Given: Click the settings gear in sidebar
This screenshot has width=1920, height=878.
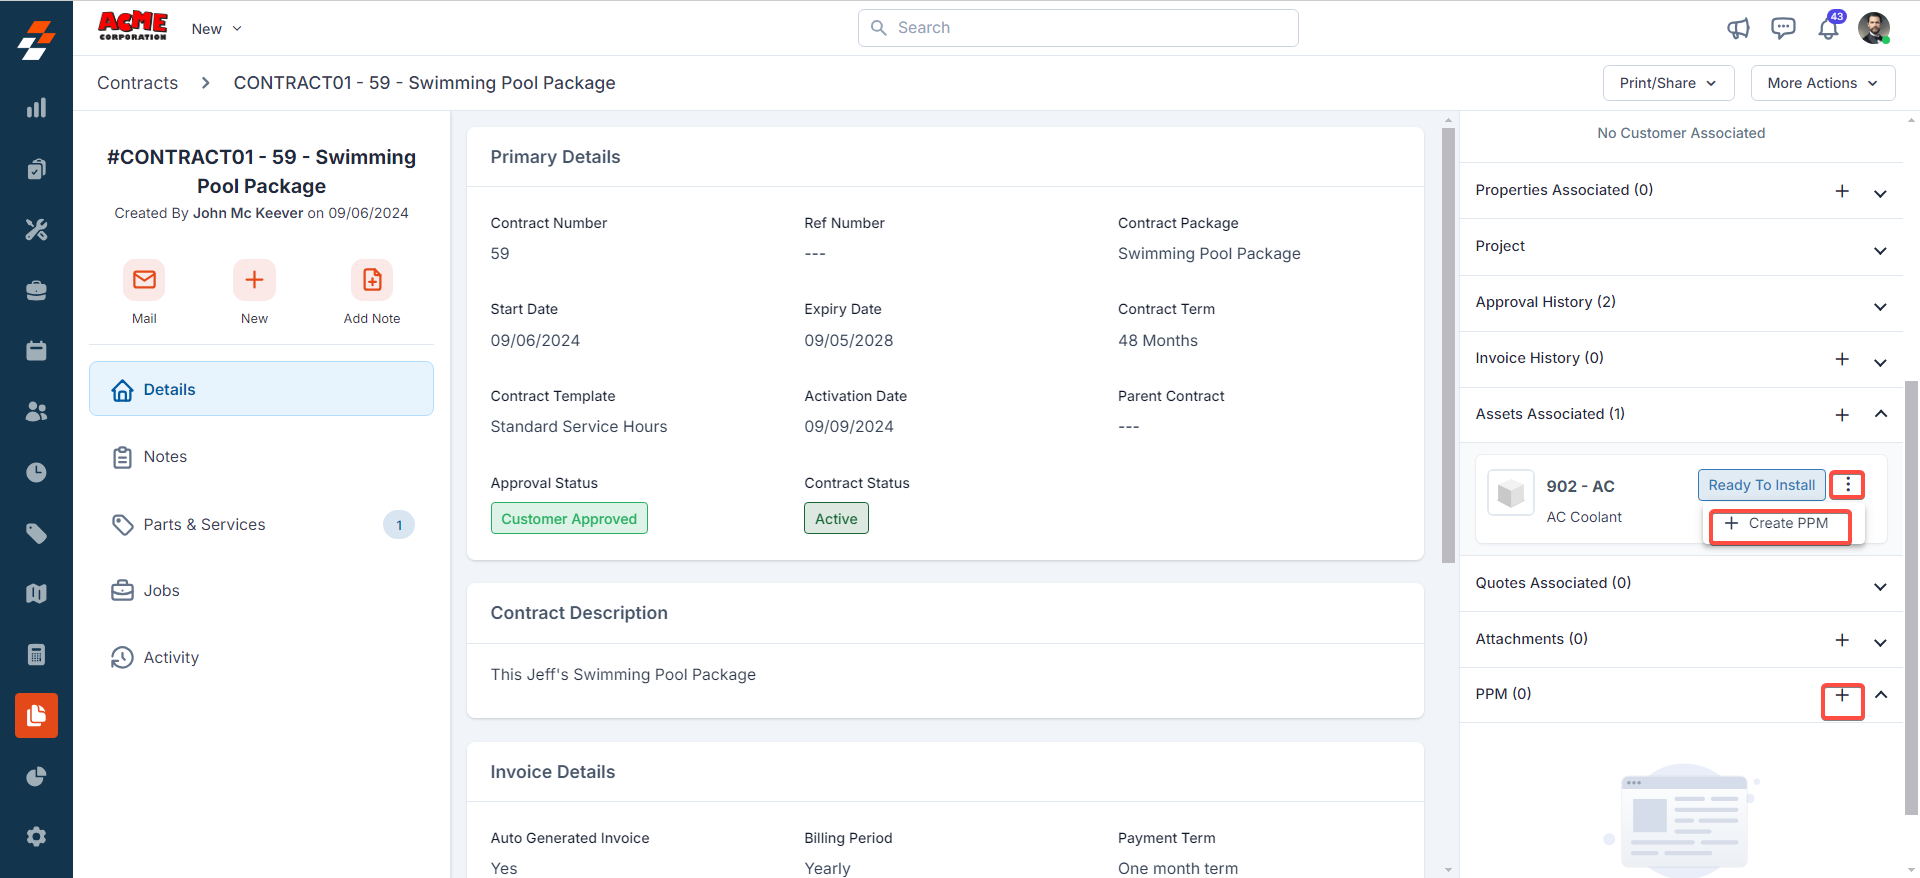Looking at the screenshot, I should point(36,837).
